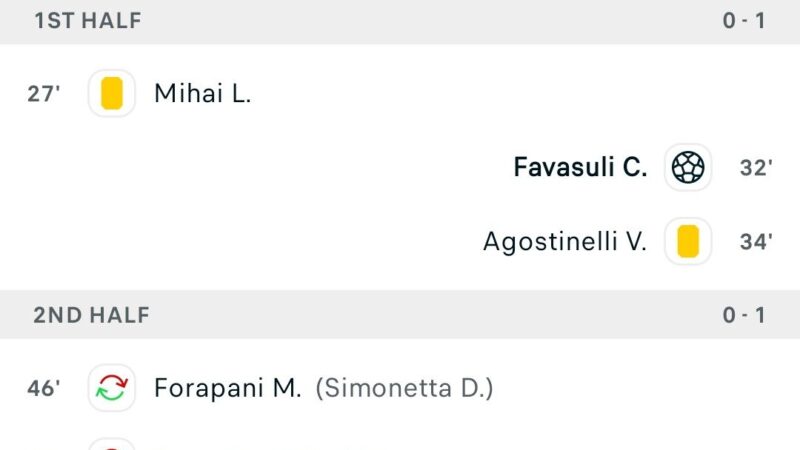This screenshot has width=800, height=450.
Task: Click the soccer ball goal icon for Favasuli C.
Action: pyautogui.click(x=688, y=167)
